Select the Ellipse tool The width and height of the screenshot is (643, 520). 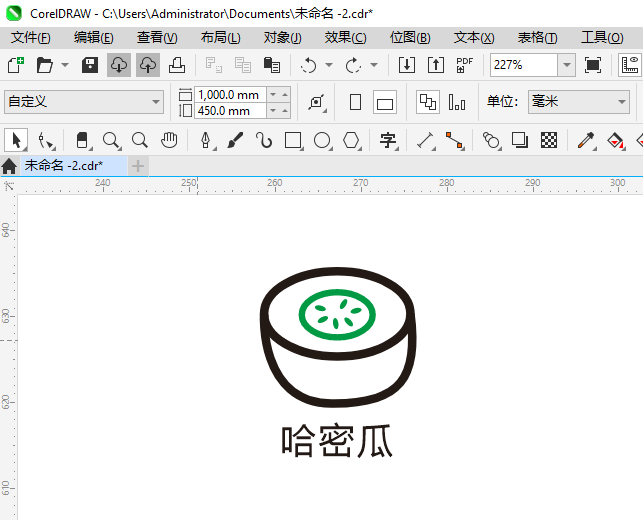[322, 140]
